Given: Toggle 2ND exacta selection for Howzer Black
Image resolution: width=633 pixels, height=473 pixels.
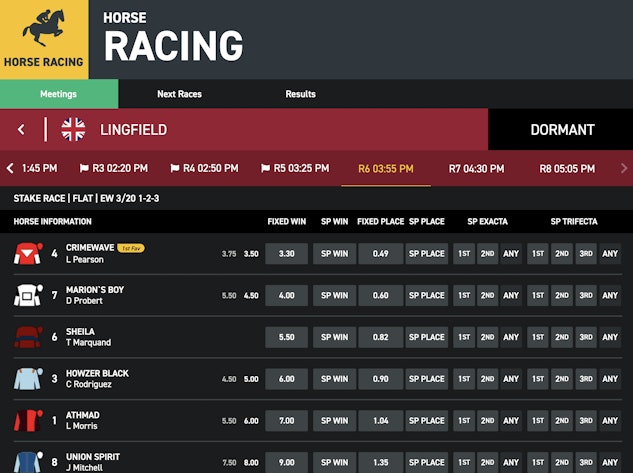Looking at the screenshot, I should (487, 380).
